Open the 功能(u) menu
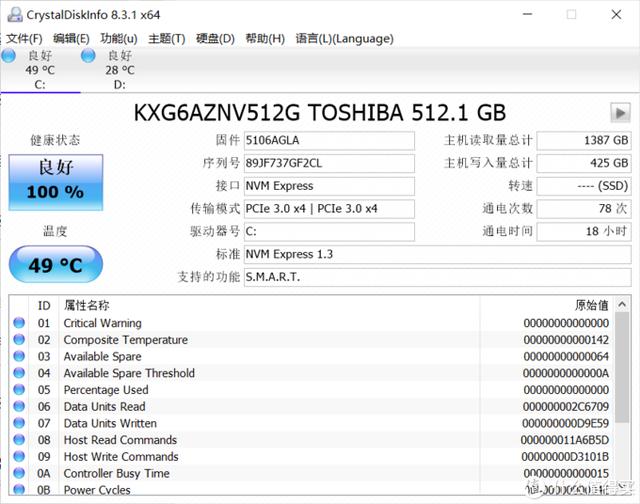This screenshot has width=640, height=504. (119, 38)
